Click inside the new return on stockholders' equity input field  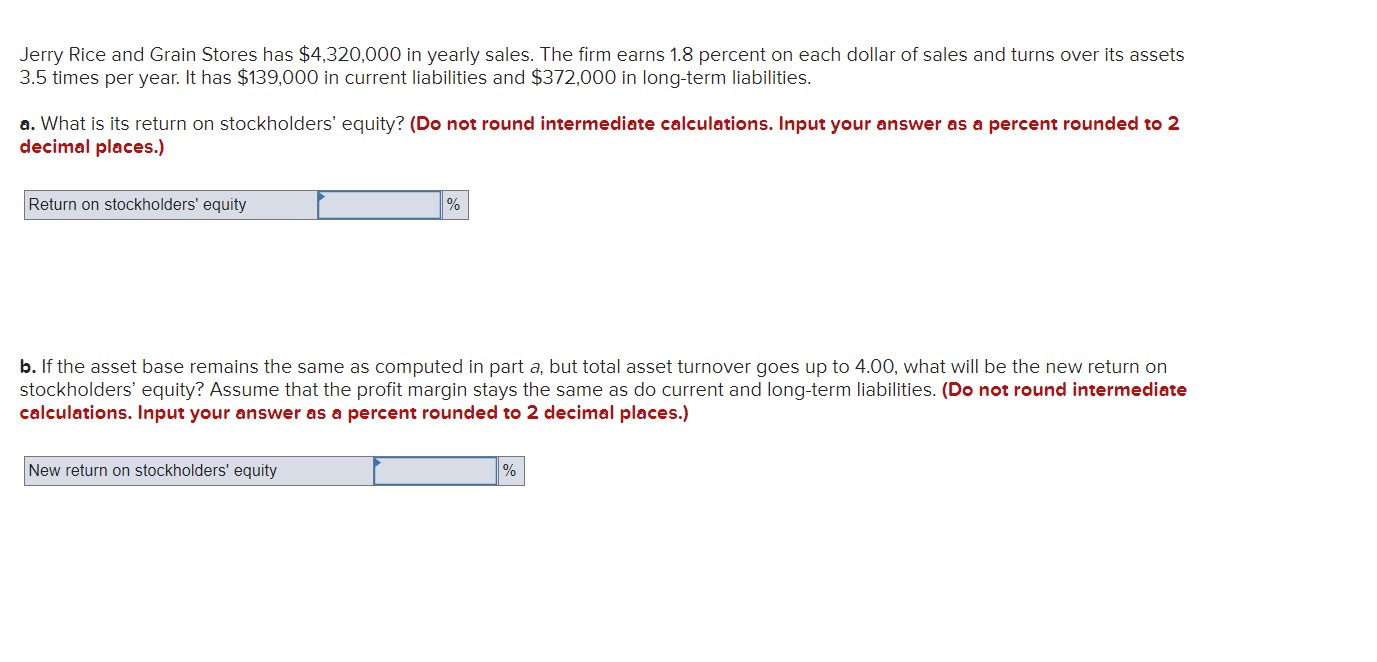tap(435, 470)
